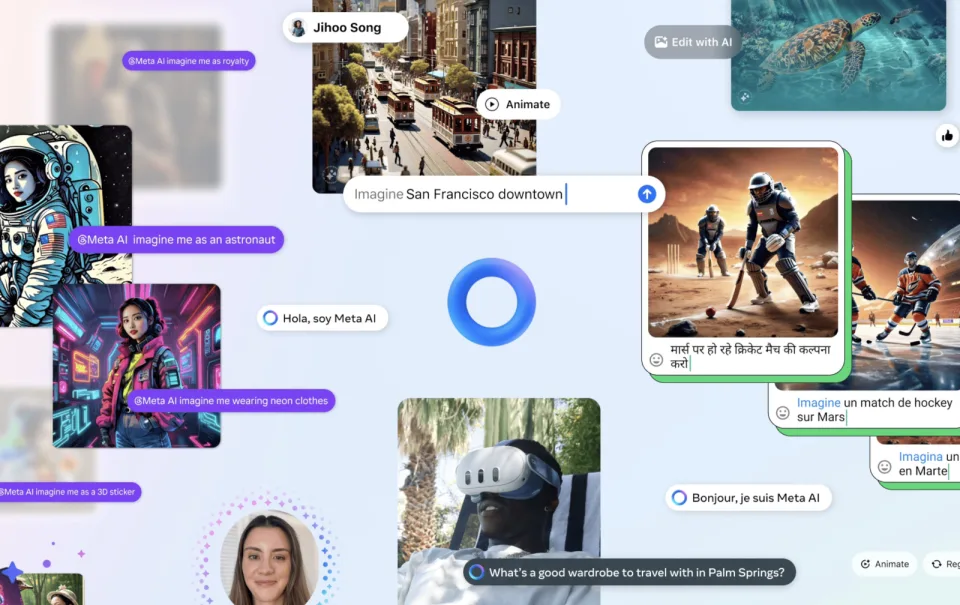This screenshot has height=605, width=960.
Task: Submit the prompt using the blue send arrow
Action: (x=647, y=194)
